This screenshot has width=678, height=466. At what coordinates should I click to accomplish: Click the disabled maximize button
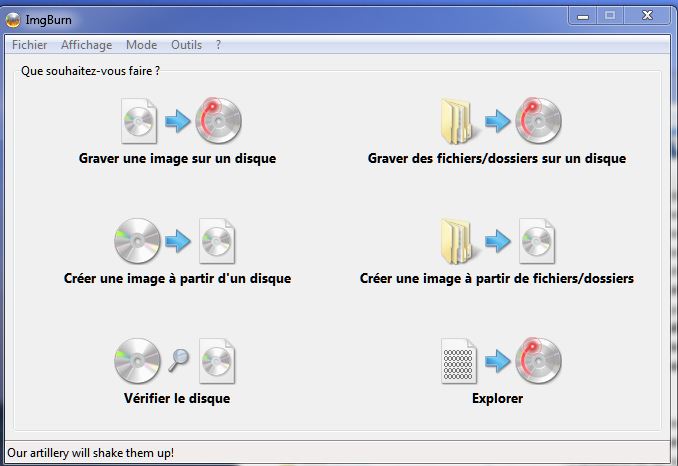[610, 16]
